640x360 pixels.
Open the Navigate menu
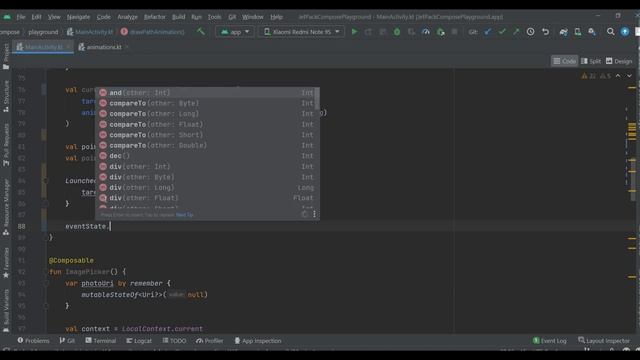[78, 17]
